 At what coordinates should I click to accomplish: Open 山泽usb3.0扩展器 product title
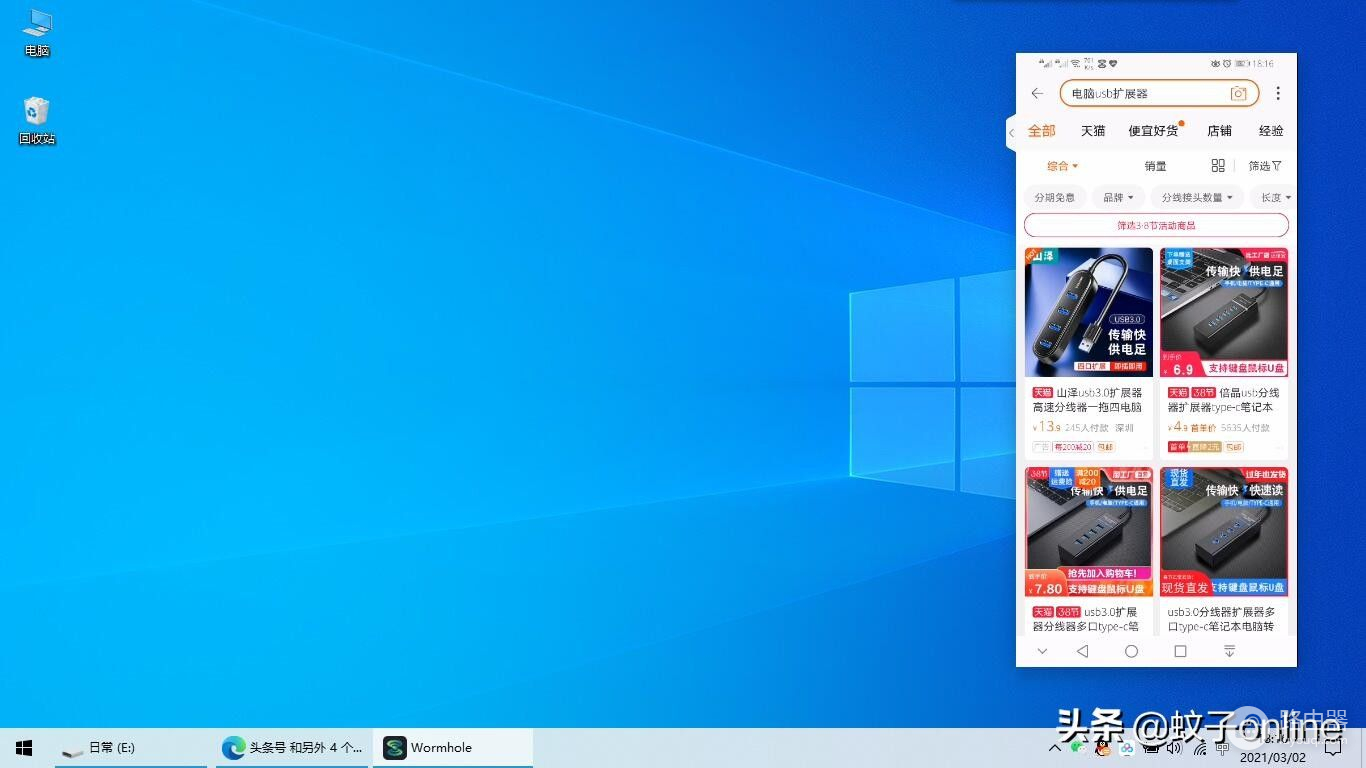point(1088,400)
